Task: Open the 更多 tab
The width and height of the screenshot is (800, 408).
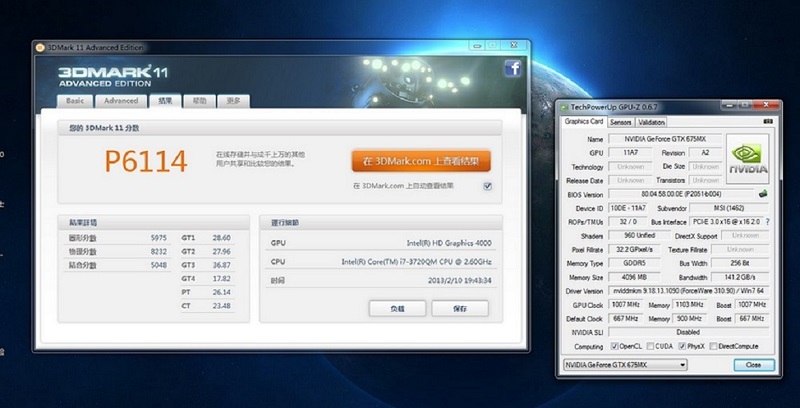Action: pyautogui.click(x=233, y=101)
